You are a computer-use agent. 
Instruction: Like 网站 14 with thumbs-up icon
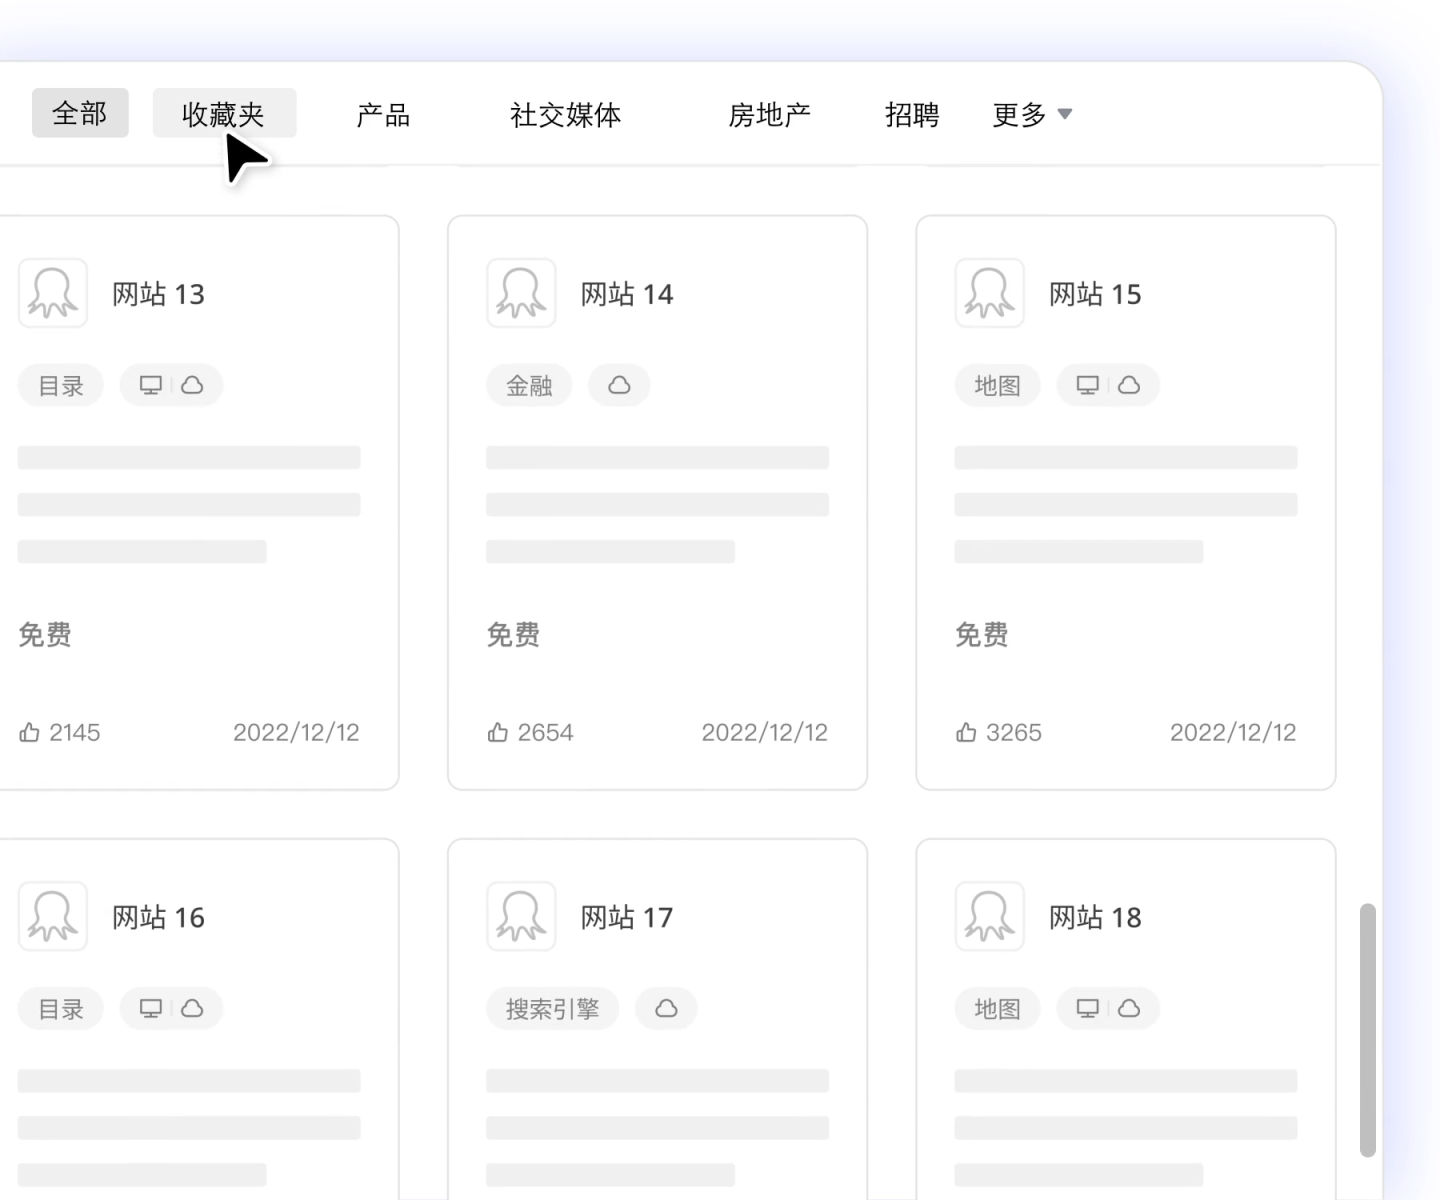[x=498, y=733]
